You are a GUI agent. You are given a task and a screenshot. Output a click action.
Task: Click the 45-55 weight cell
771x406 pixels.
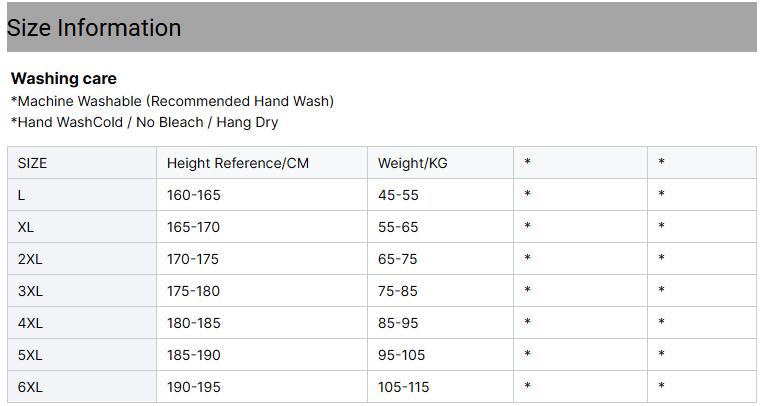(x=441, y=195)
